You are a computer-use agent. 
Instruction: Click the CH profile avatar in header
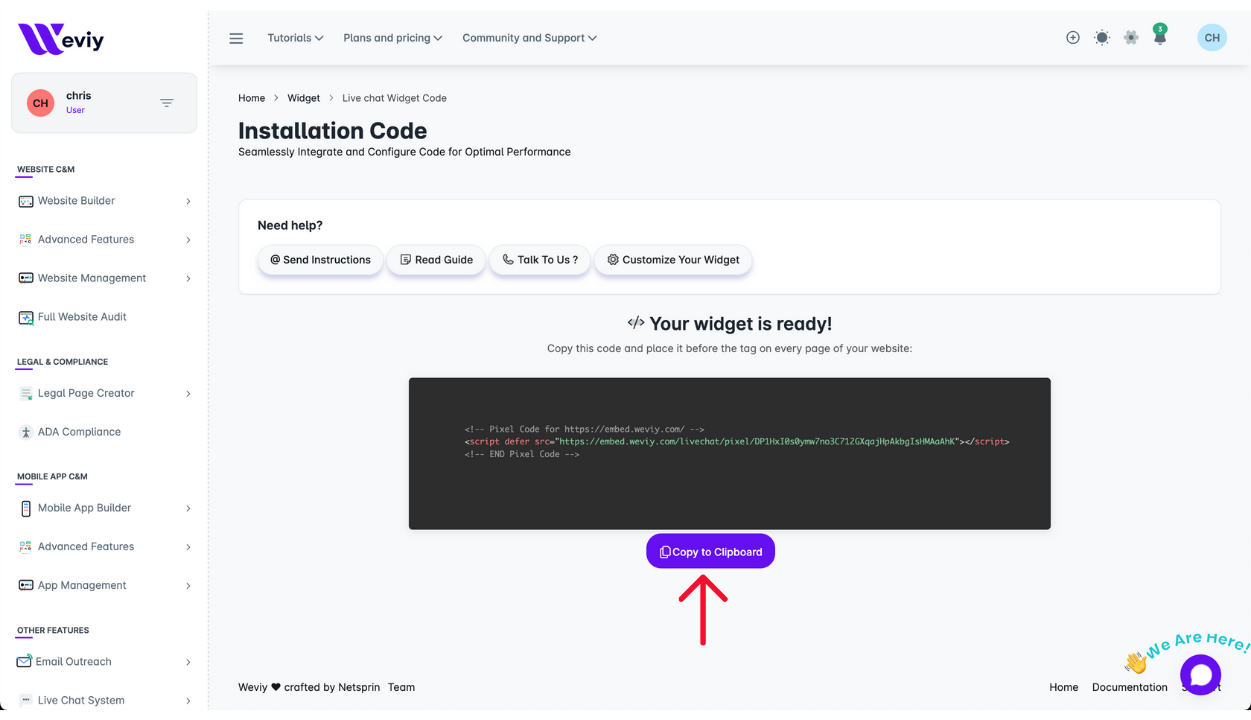point(1211,38)
